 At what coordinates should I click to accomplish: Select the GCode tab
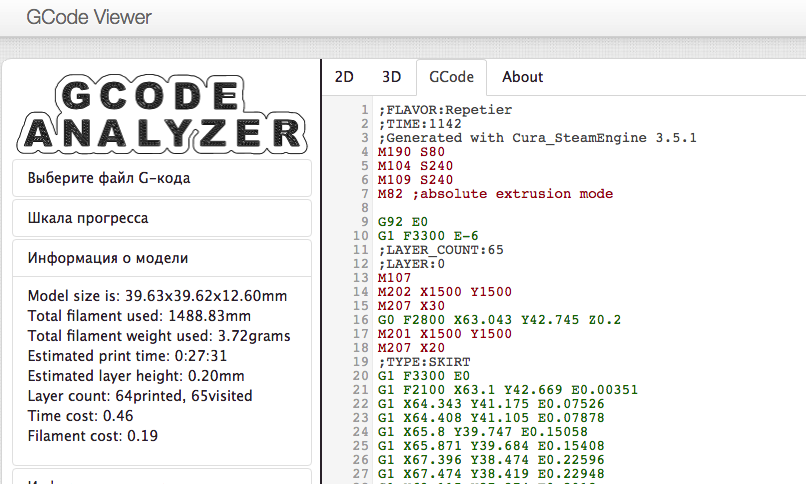[451, 77]
